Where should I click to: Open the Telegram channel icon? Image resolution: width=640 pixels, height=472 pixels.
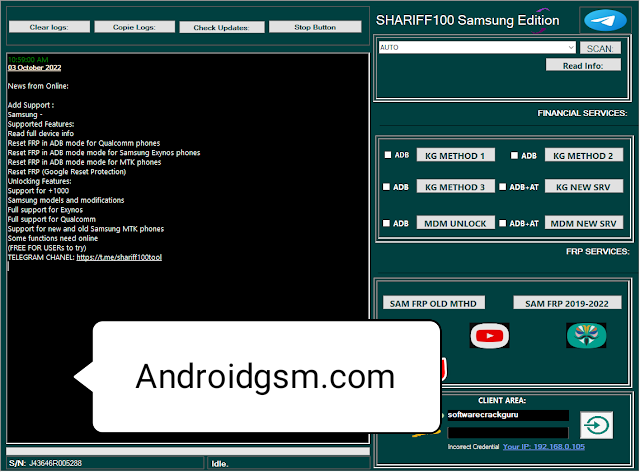click(605, 20)
